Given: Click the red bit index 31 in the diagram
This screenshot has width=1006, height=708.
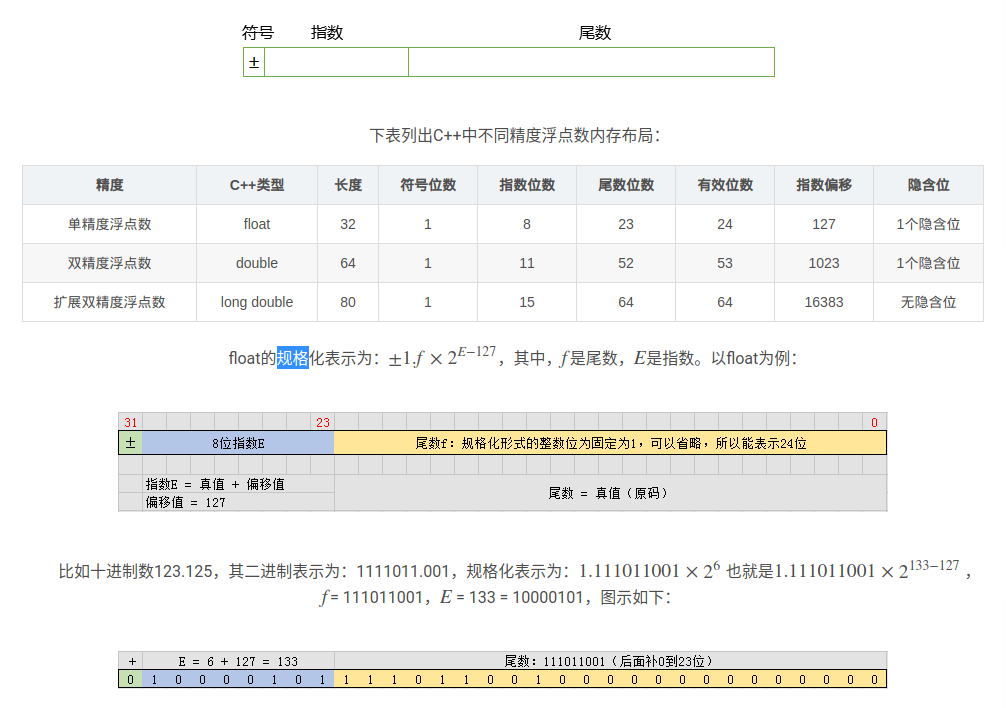Looking at the screenshot, I should click(x=131, y=423).
